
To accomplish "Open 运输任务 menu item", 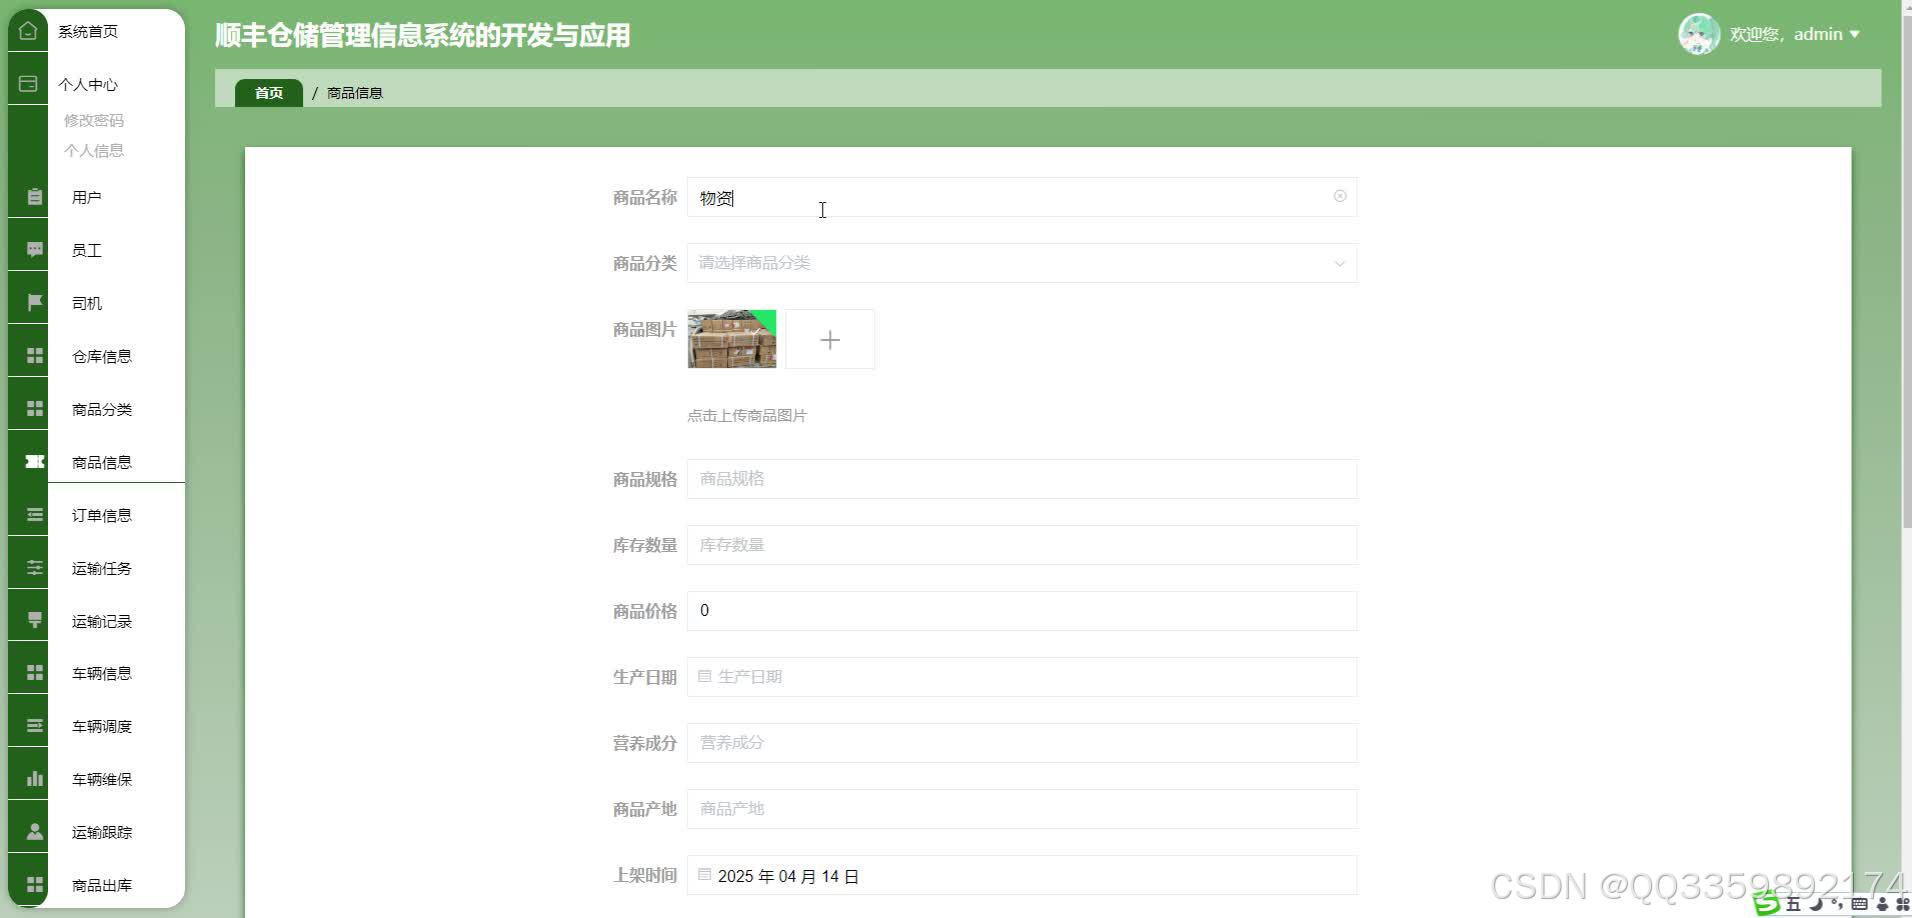I will 102,568.
